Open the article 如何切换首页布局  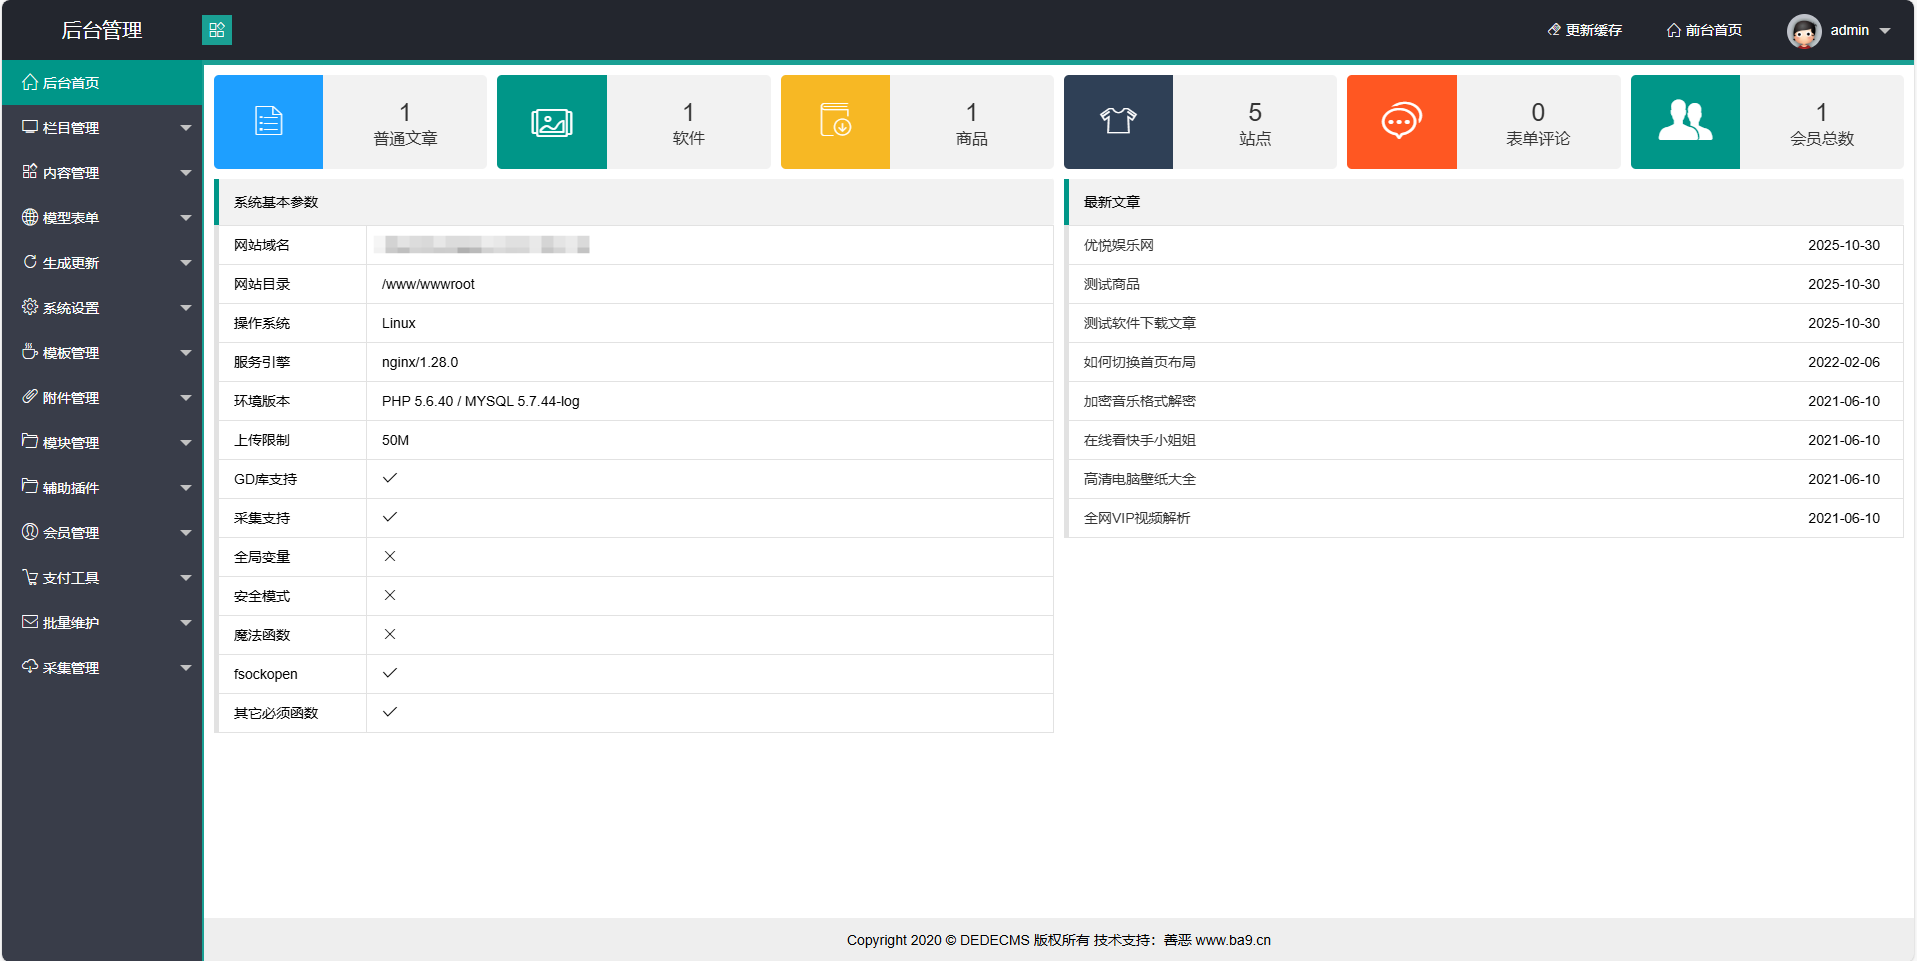click(1139, 362)
